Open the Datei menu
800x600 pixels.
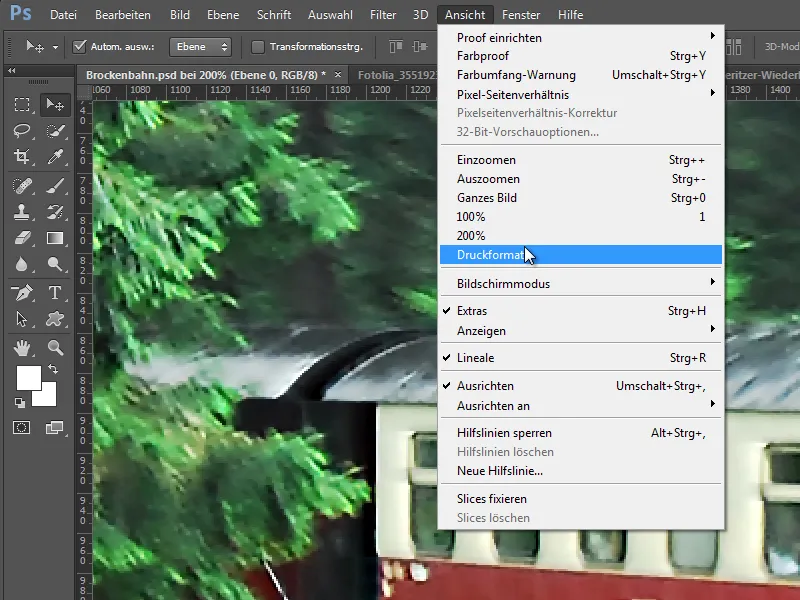click(x=63, y=15)
